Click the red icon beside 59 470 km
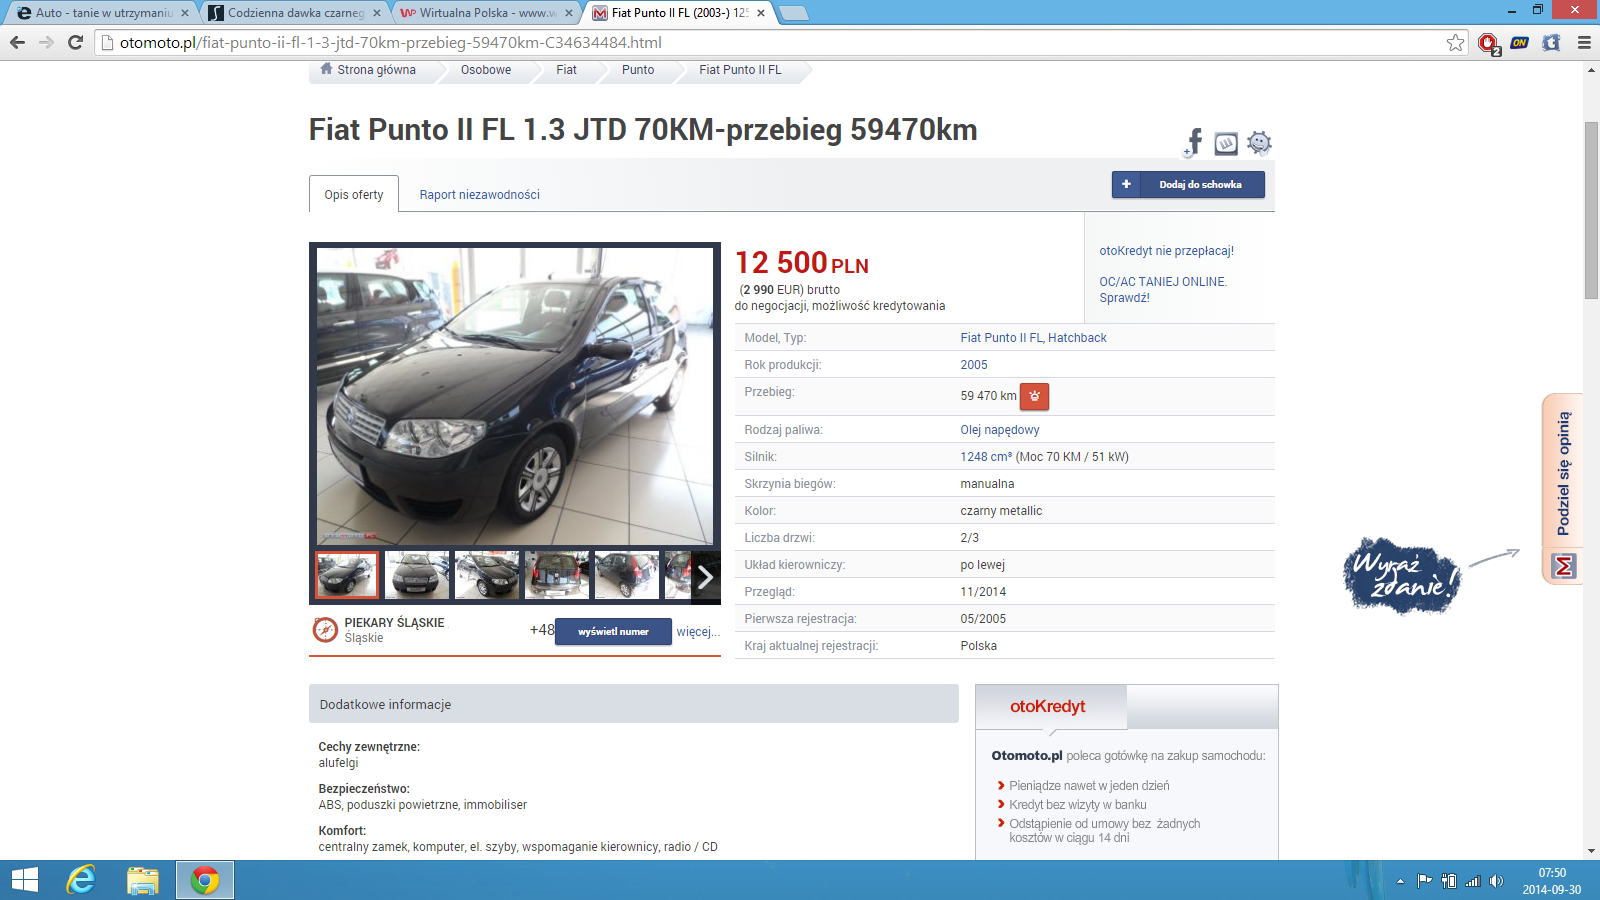Image resolution: width=1600 pixels, height=900 pixels. 1035,396
